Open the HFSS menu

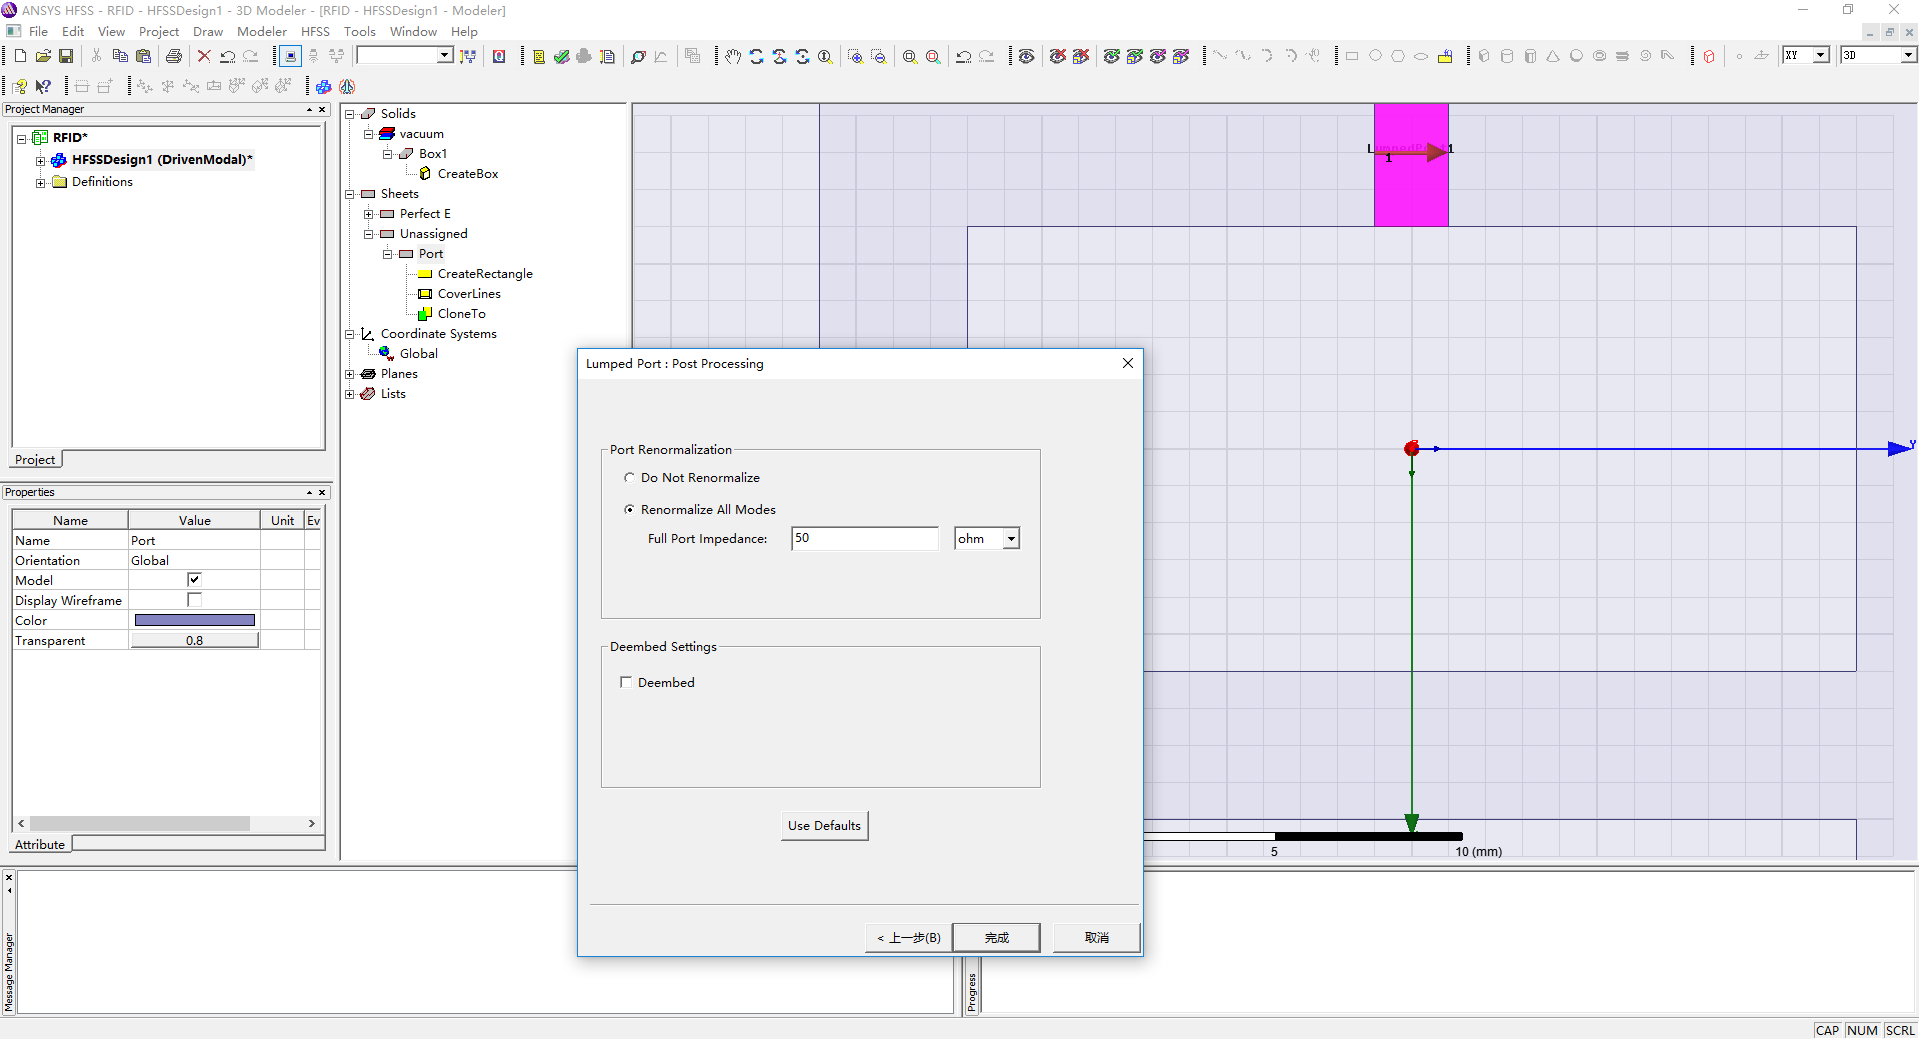(315, 31)
